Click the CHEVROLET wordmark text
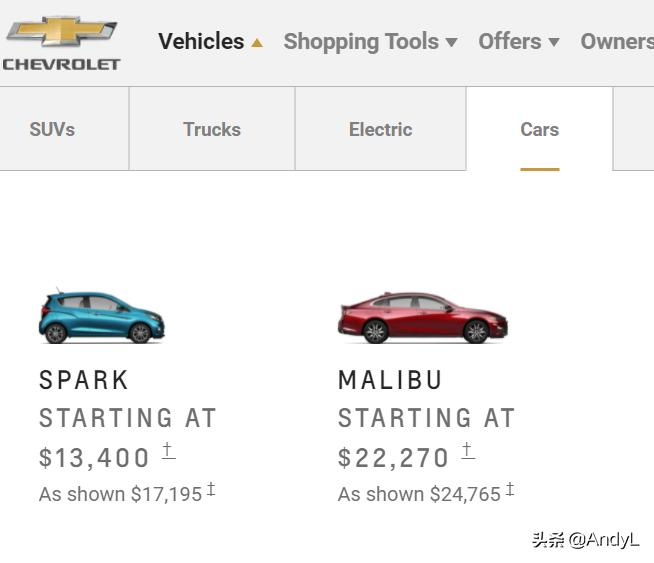This screenshot has width=654, height=563. pos(61,64)
